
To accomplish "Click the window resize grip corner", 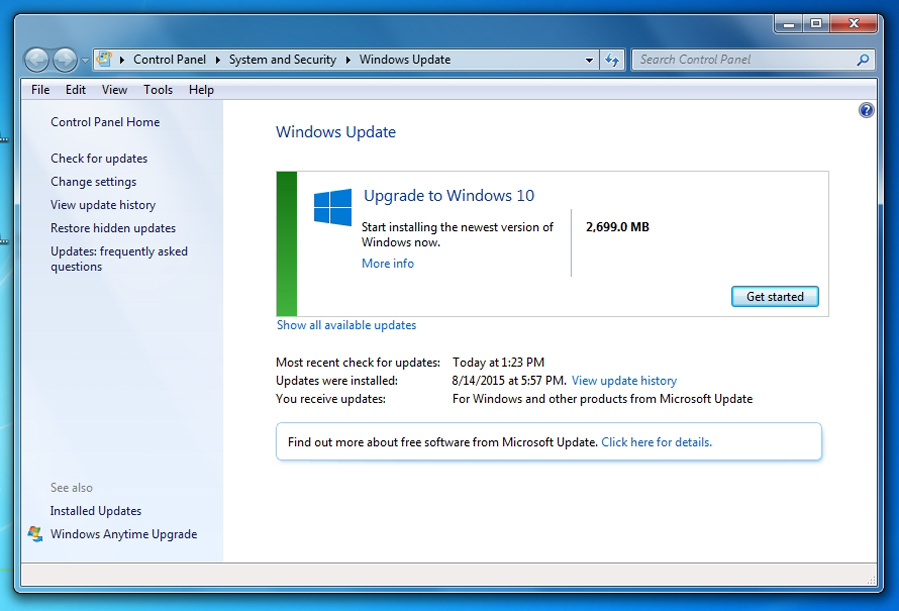I will [x=871, y=581].
